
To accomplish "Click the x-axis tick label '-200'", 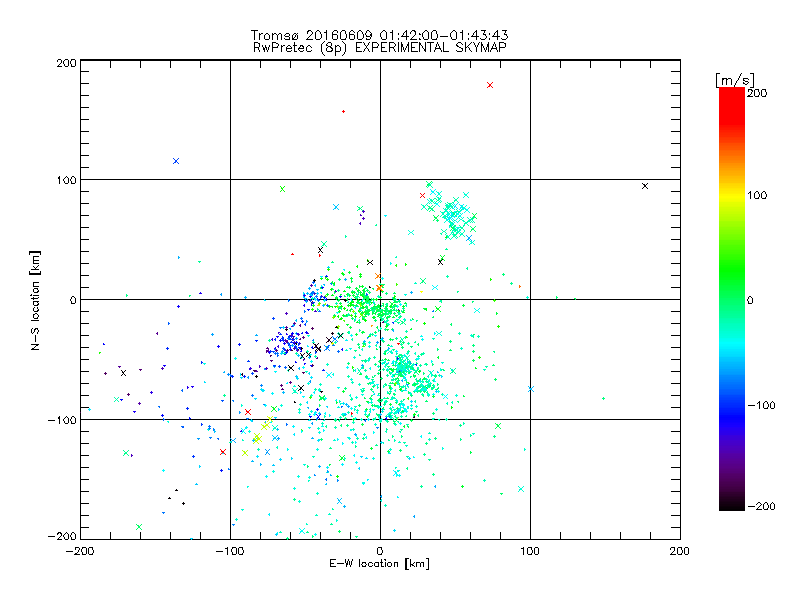I will 80,551.
